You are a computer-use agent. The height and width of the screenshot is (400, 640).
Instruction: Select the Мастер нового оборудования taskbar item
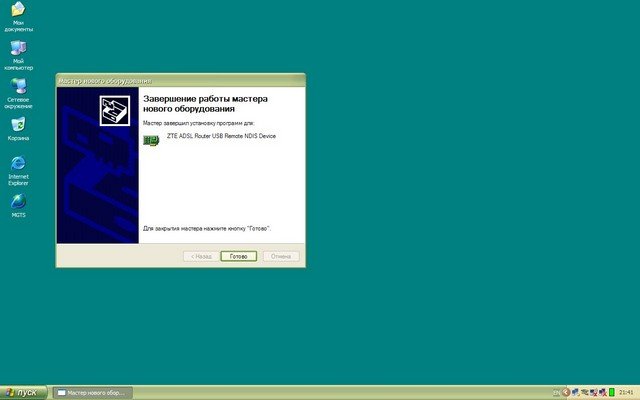[x=91, y=392]
